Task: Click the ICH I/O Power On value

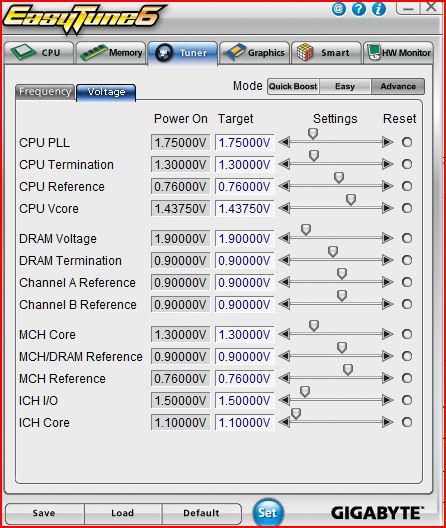Action: [180, 400]
